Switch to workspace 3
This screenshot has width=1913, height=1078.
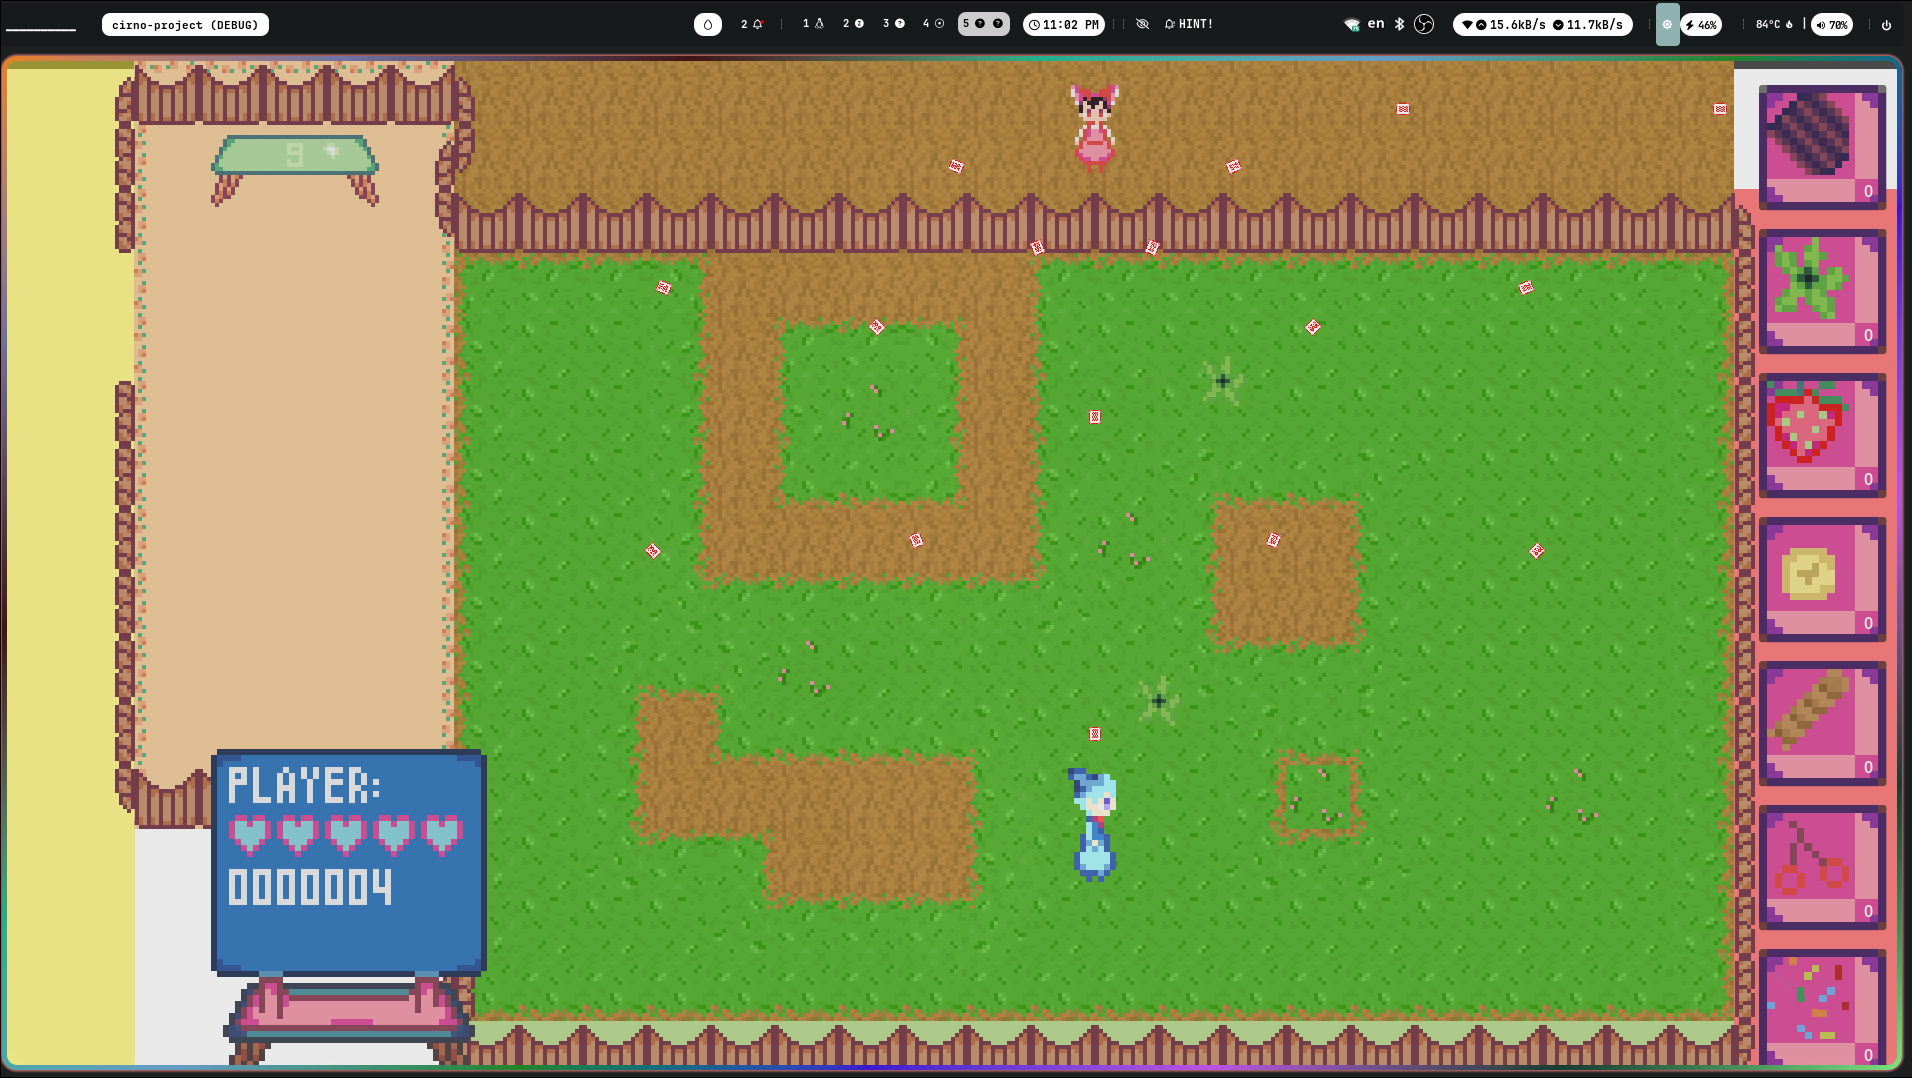coord(893,24)
